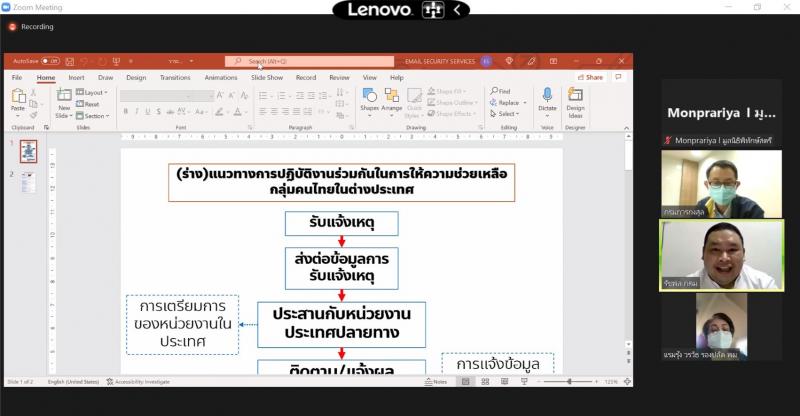
Task: Toggle text Shadow formatting
Action: click(159, 111)
